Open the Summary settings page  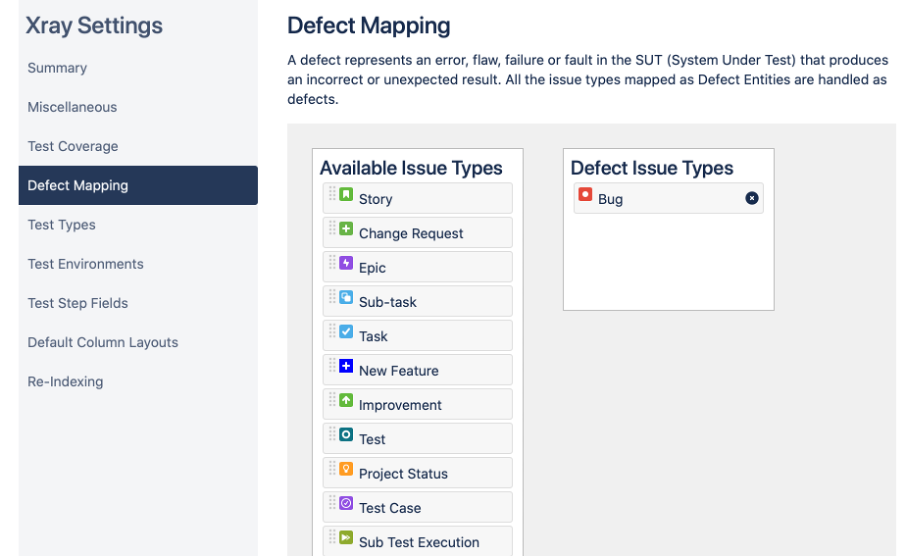tap(57, 68)
